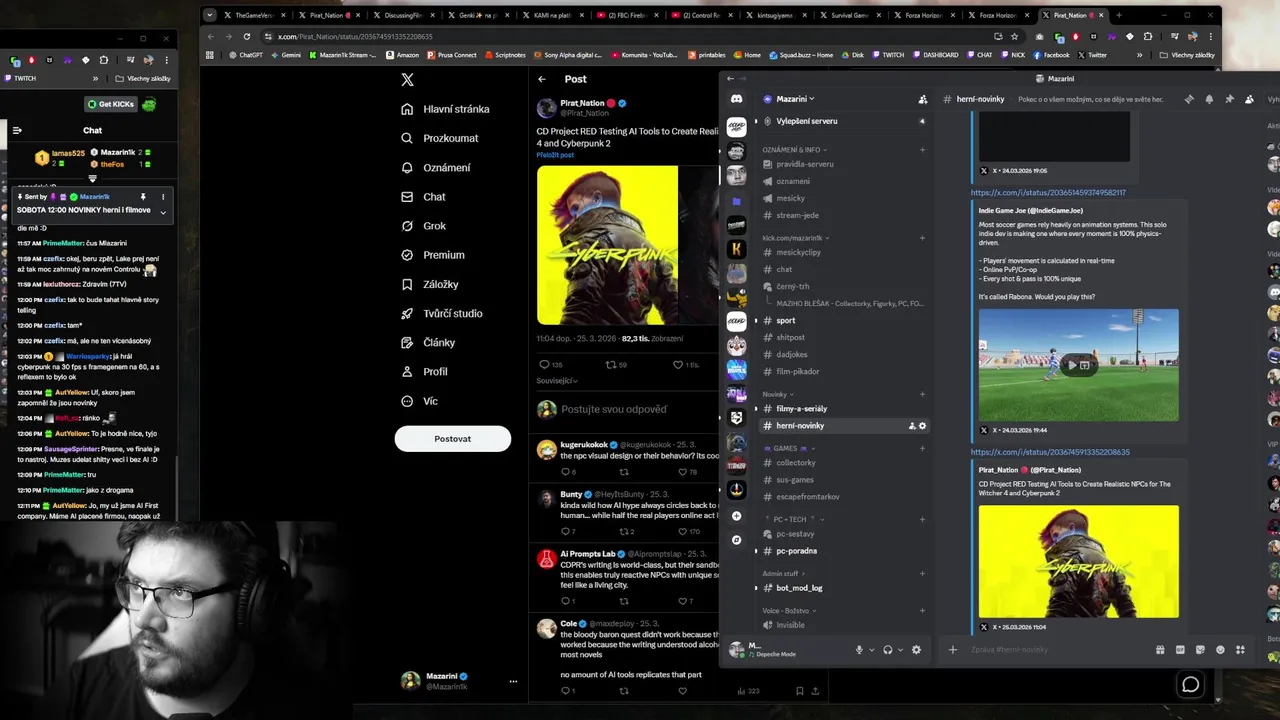The width and height of the screenshot is (1280, 720).
Task: Open edit channel gear on herní-novinky
Action: tap(922, 426)
